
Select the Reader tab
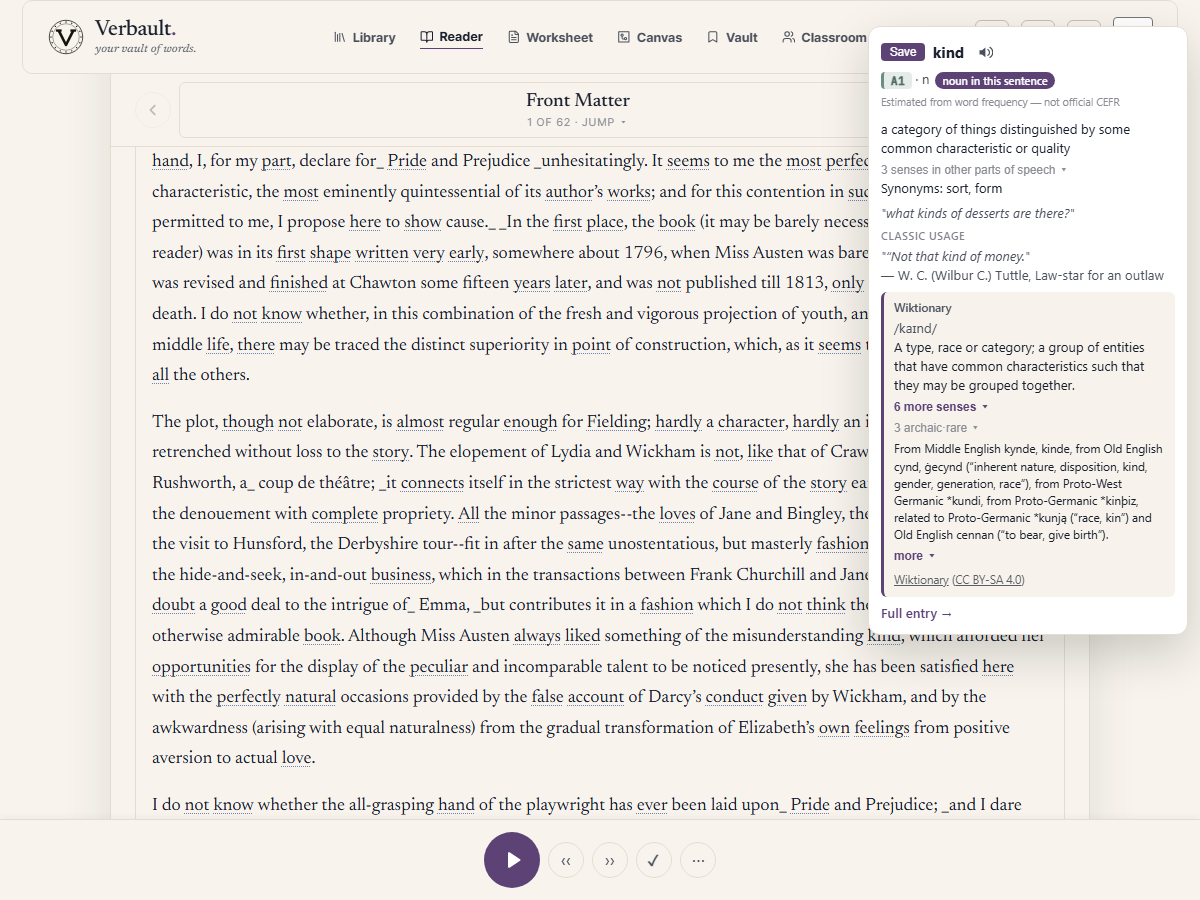[451, 37]
